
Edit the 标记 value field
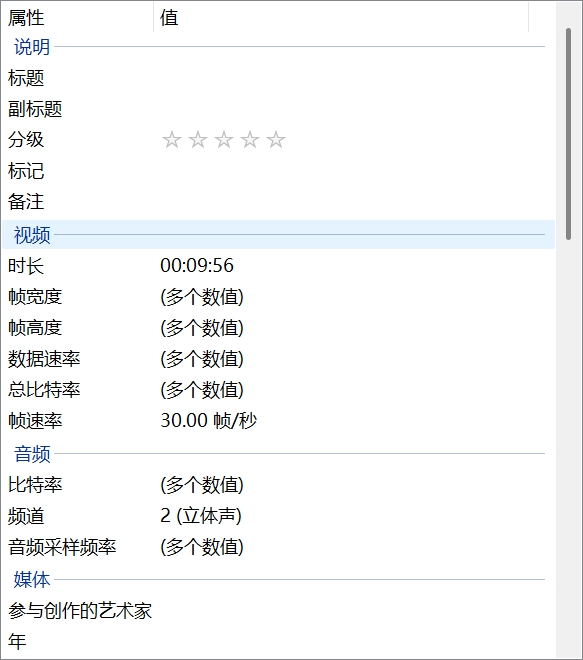tap(354, 171)
